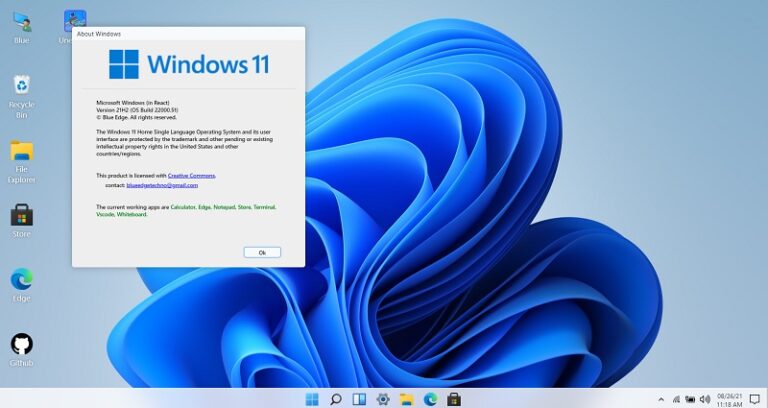
Task: Open the taskbar date and time
Action: (x=730, y=400)
